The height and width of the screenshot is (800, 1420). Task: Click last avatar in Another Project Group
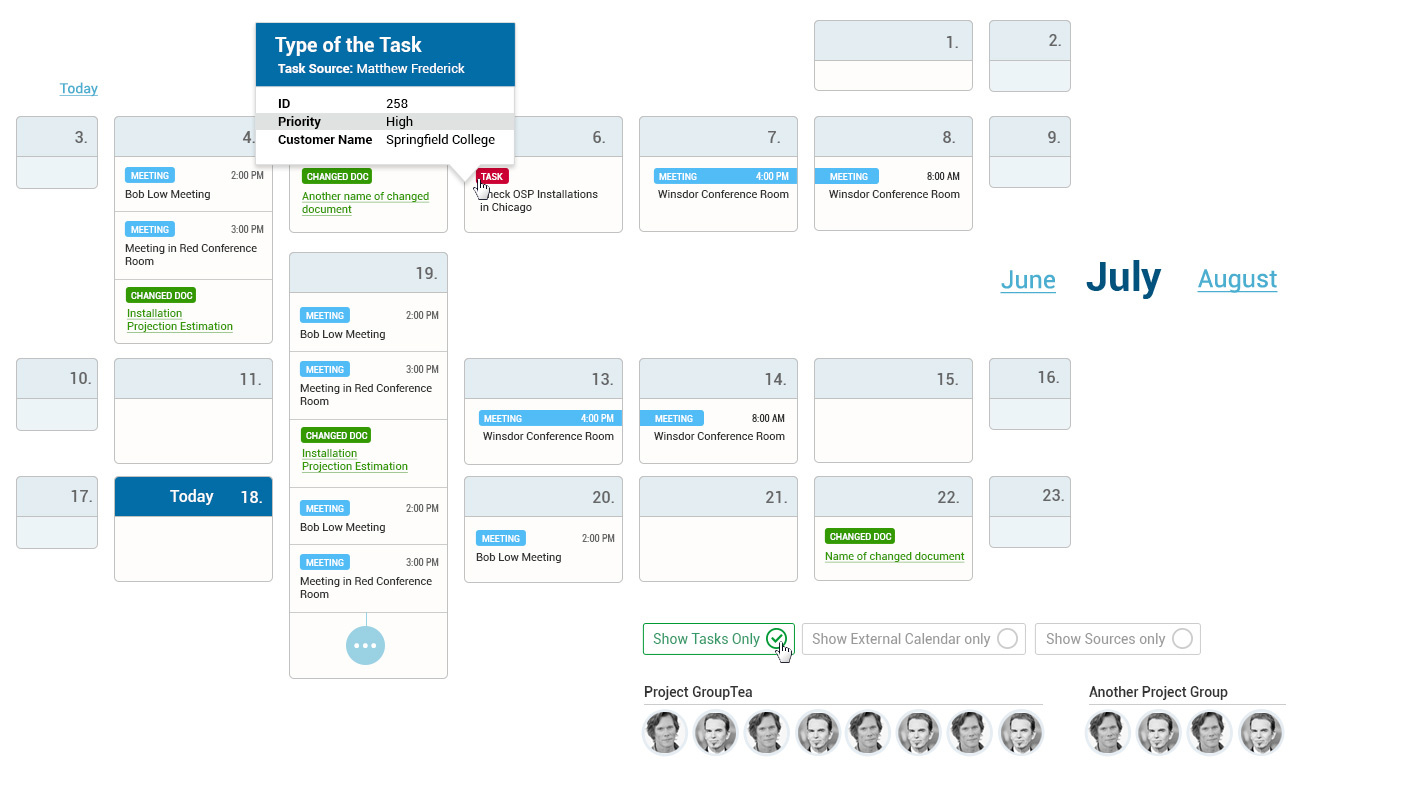pyautogui.click(x=1261, y=733)
